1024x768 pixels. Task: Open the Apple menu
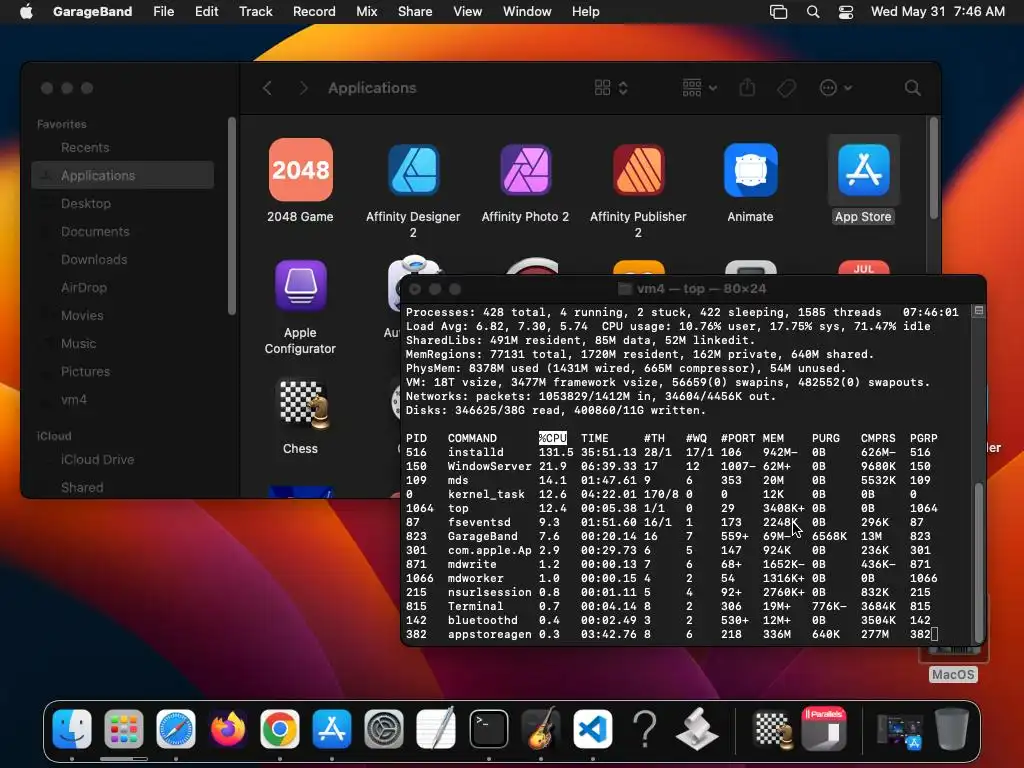26,11
